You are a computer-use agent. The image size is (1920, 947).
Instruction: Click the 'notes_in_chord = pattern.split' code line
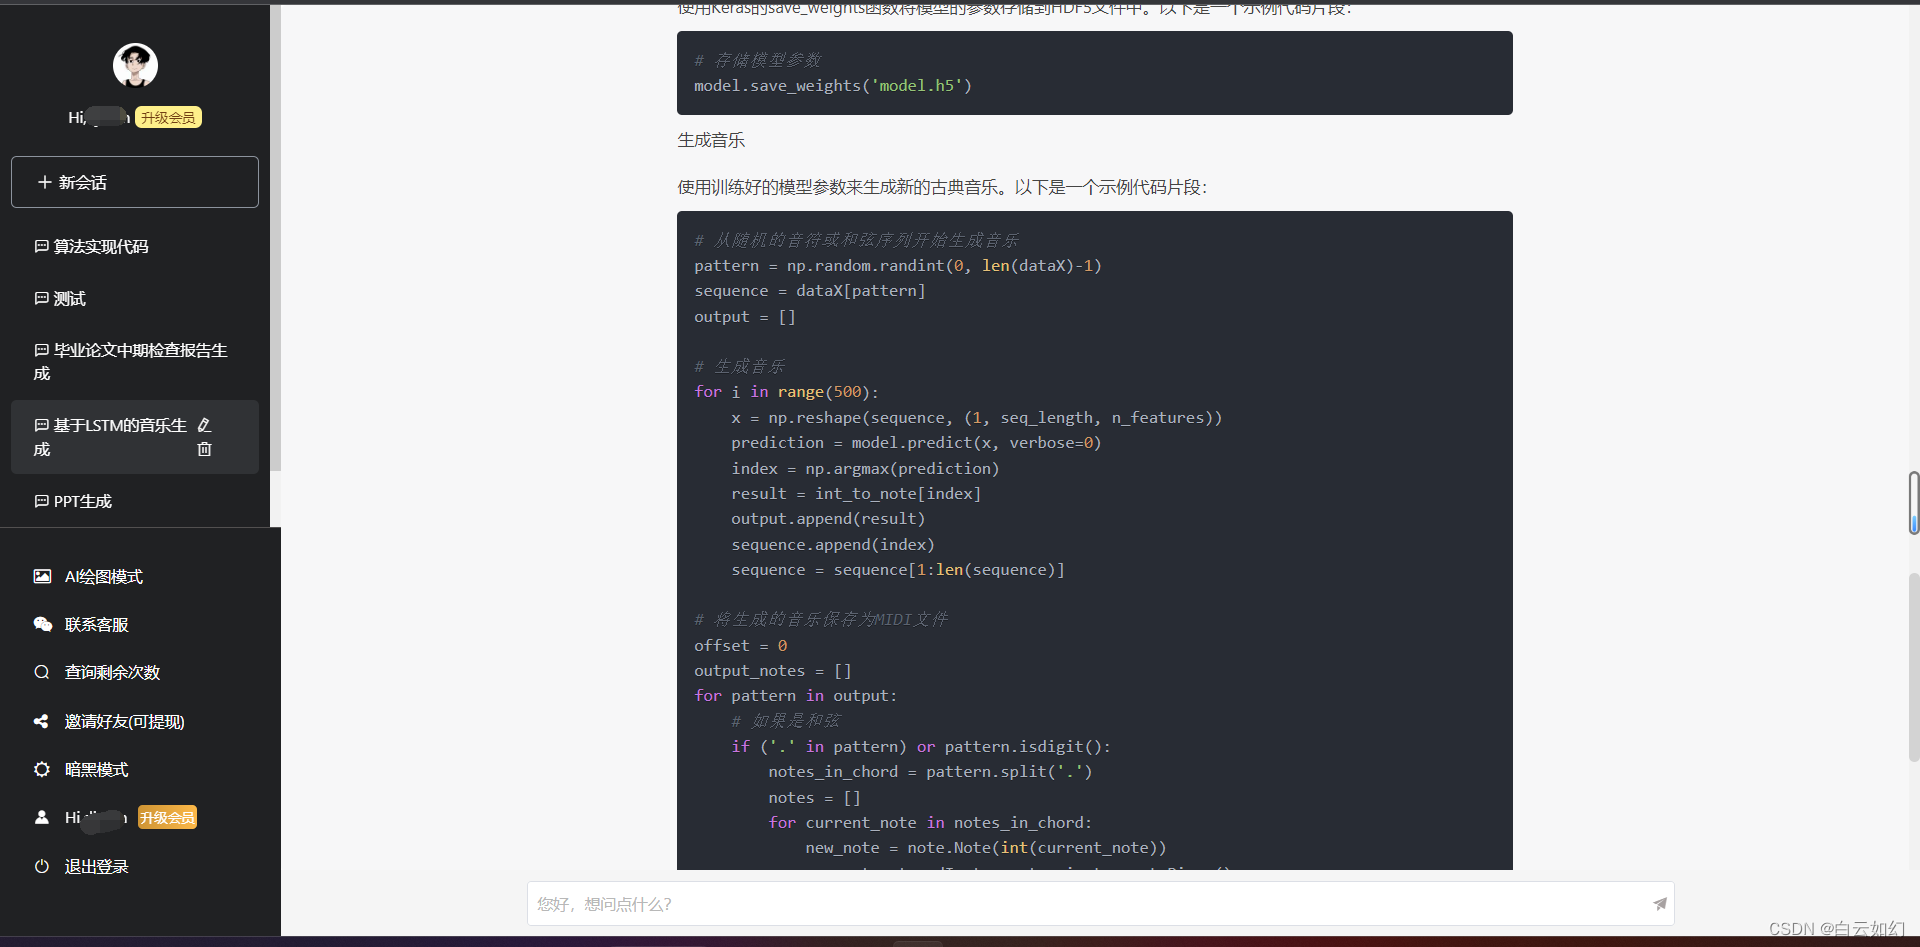click(x=930, y=772)
